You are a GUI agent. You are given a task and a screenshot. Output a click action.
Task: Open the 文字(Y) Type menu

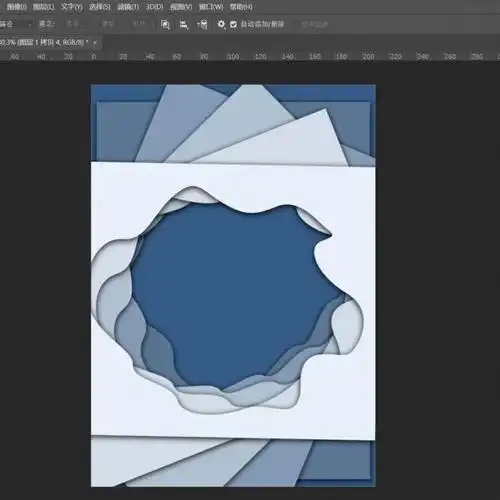click(x=72, y=7)
